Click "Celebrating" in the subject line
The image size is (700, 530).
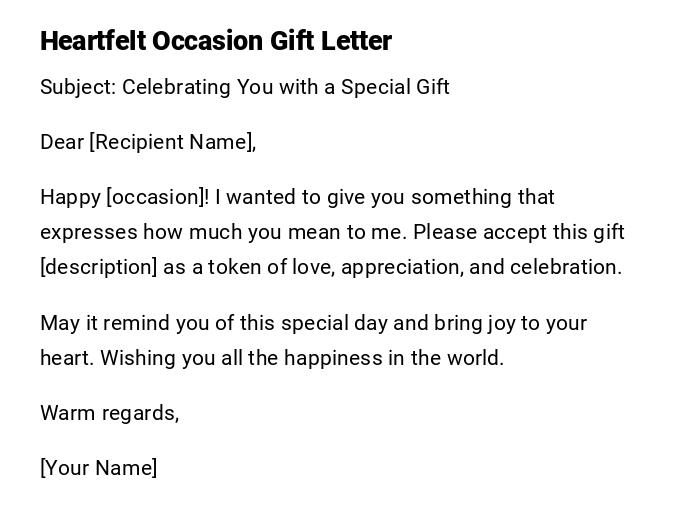coord(176,87)
